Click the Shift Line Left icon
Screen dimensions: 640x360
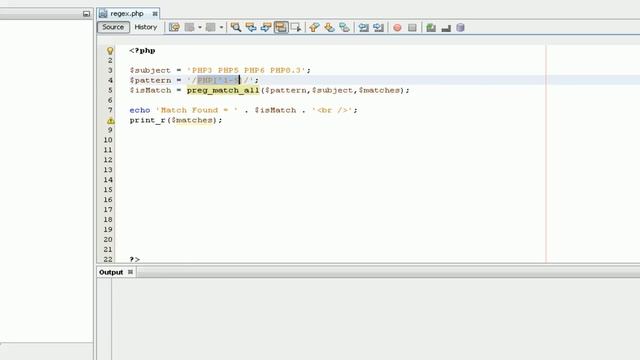point(363,27)
